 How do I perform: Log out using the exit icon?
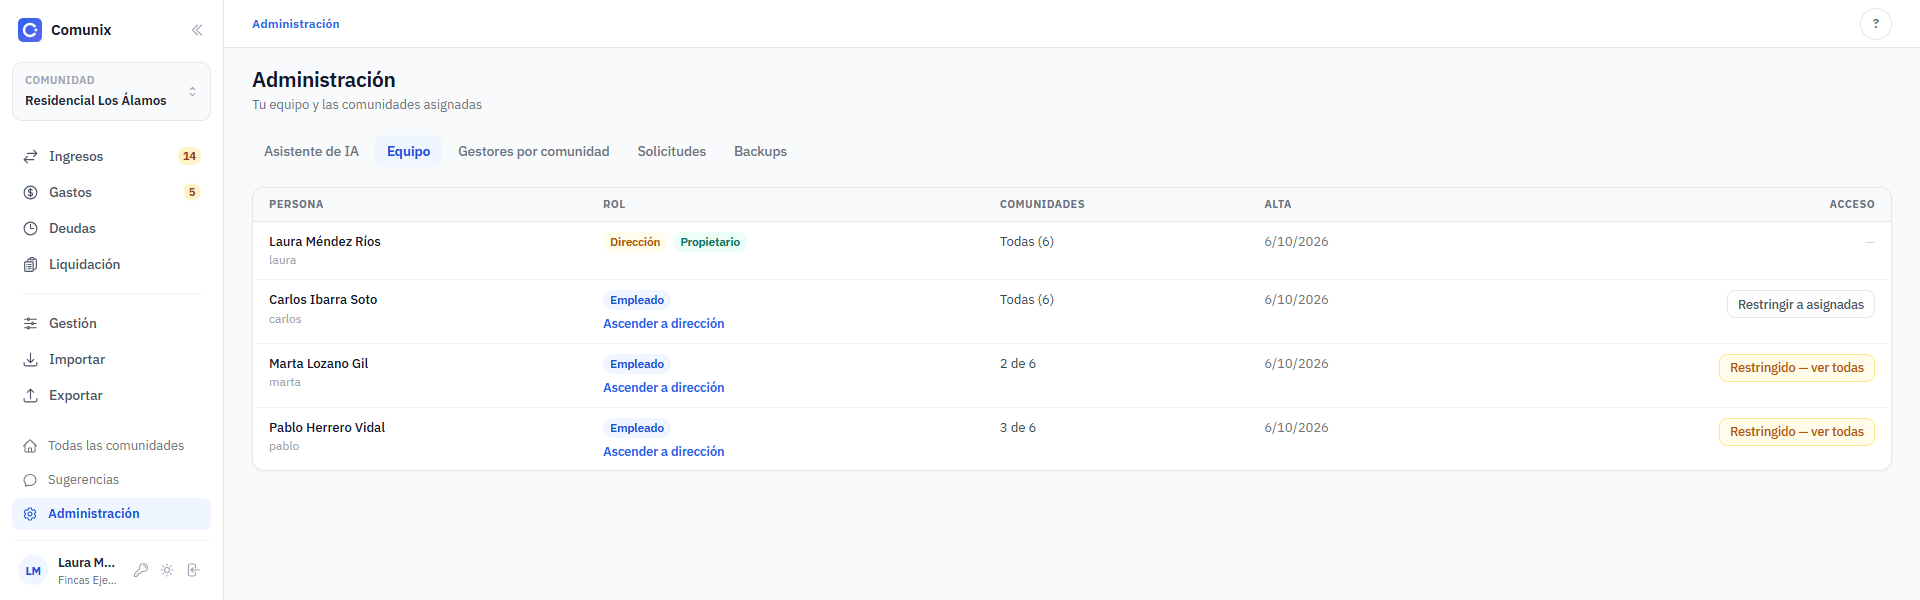[x=193, y=570]
